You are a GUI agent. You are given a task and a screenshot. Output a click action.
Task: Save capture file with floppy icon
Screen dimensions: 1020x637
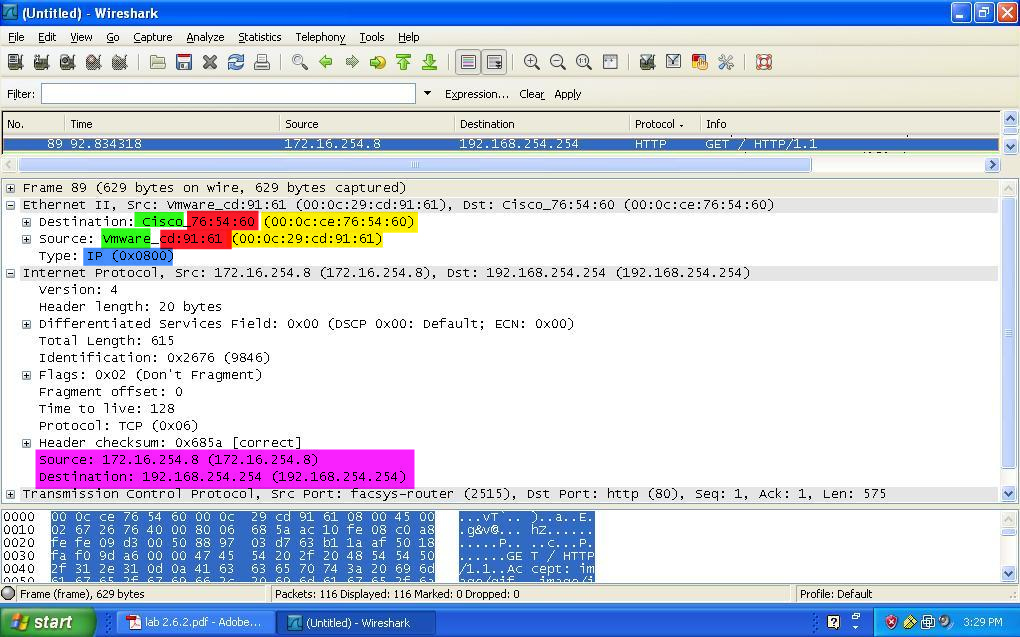pyautogui.click(x=184, y=62)
